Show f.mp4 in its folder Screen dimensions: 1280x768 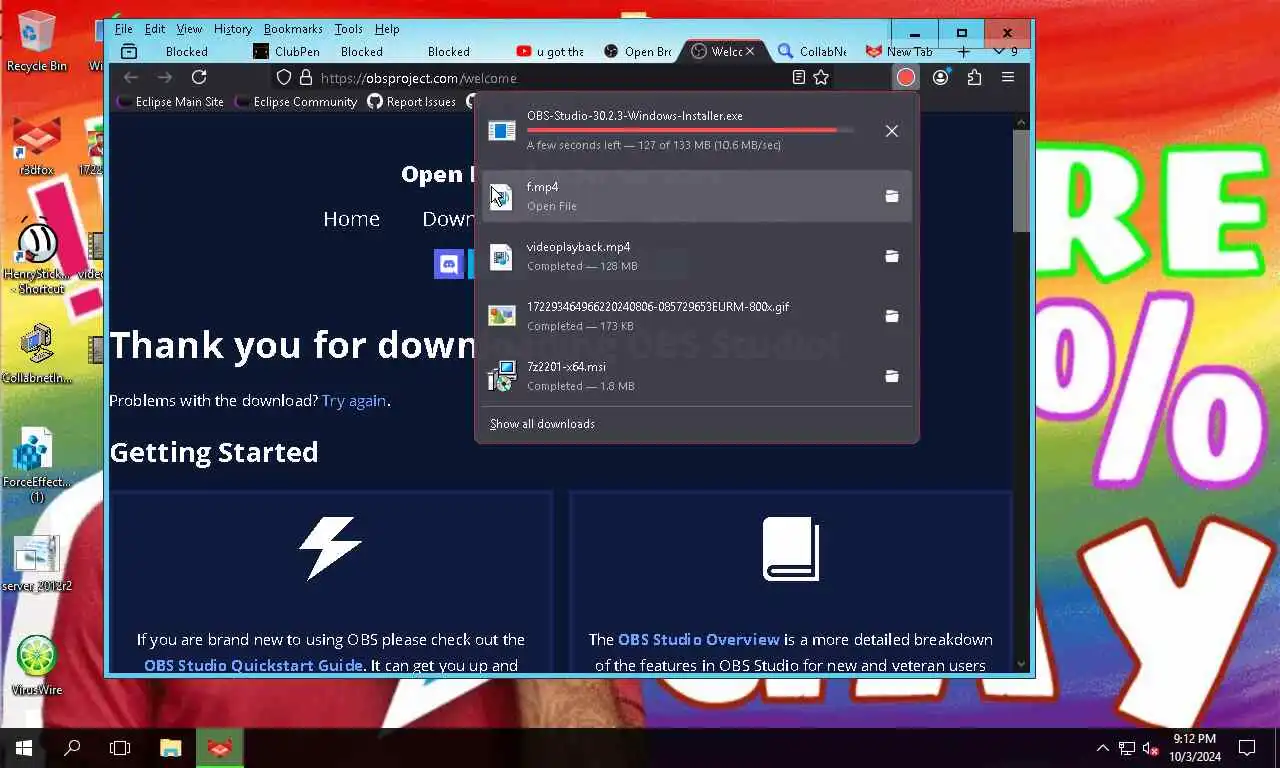pos(891,196)
